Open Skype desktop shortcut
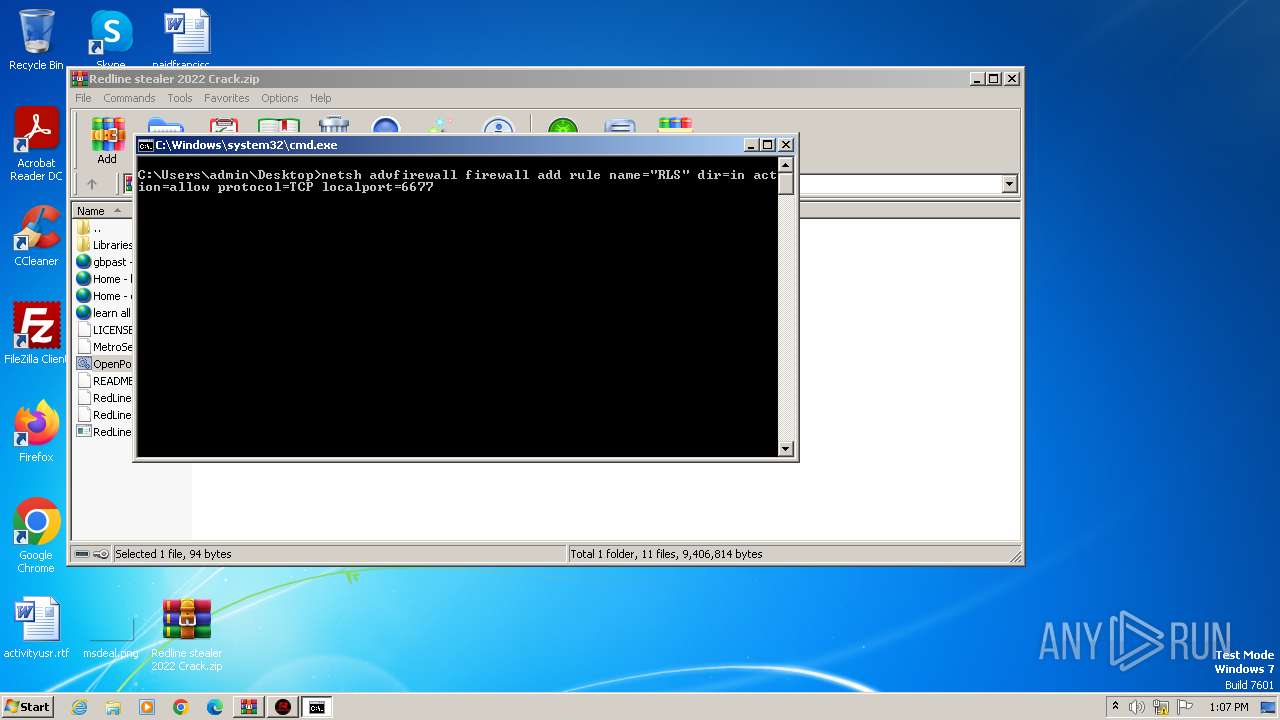 [110, 40]
